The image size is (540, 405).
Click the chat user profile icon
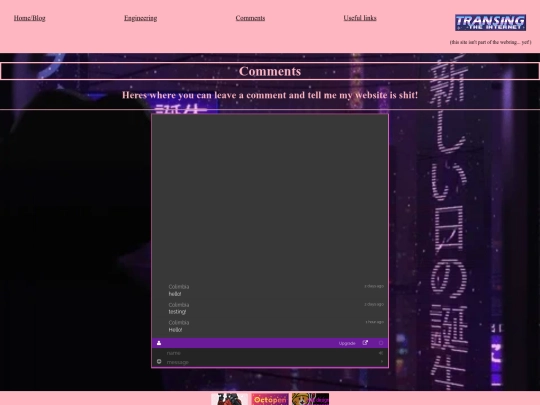point(159,343)
